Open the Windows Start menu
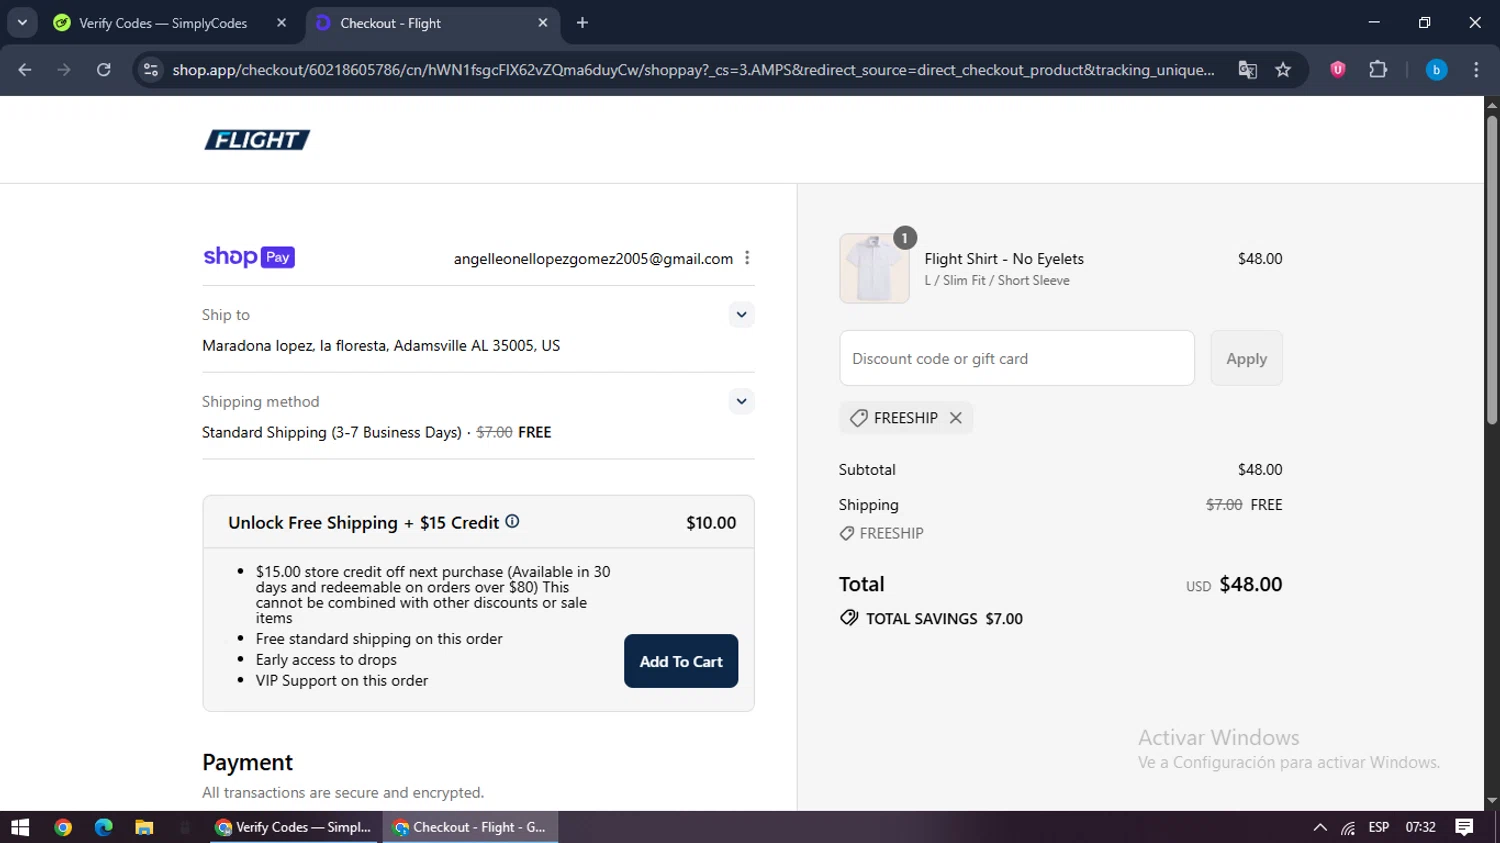This screenshot has width=1500, height=843. [x=20, y=827]
